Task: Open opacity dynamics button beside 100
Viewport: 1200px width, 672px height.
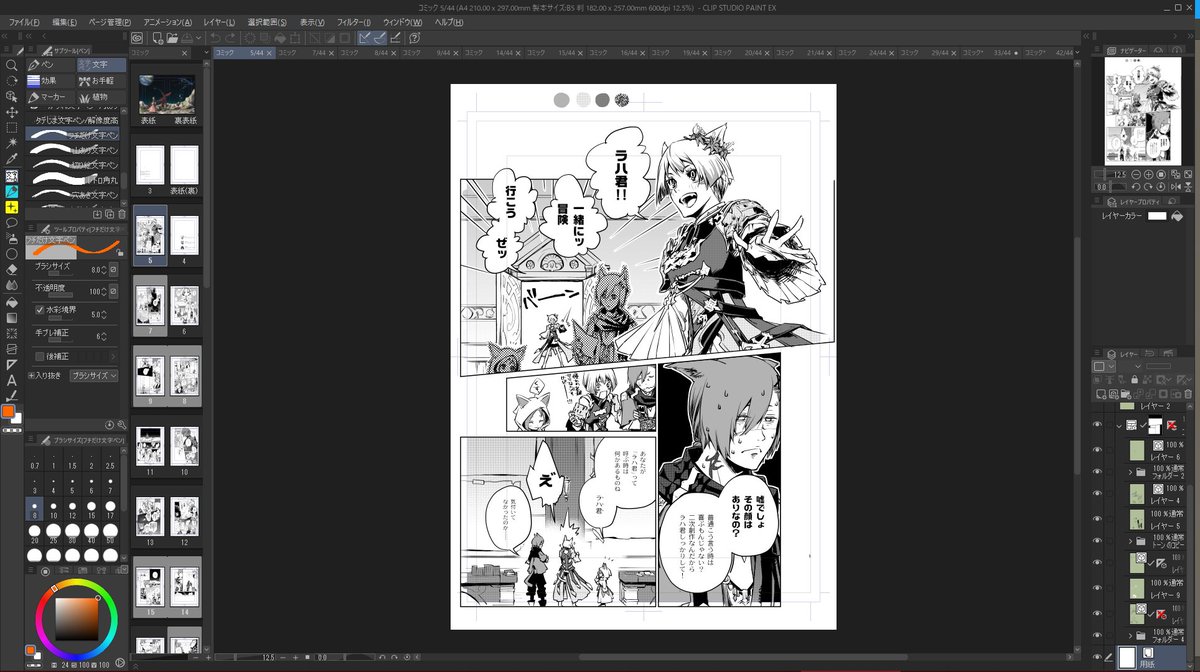Action: tap(113, 292)
